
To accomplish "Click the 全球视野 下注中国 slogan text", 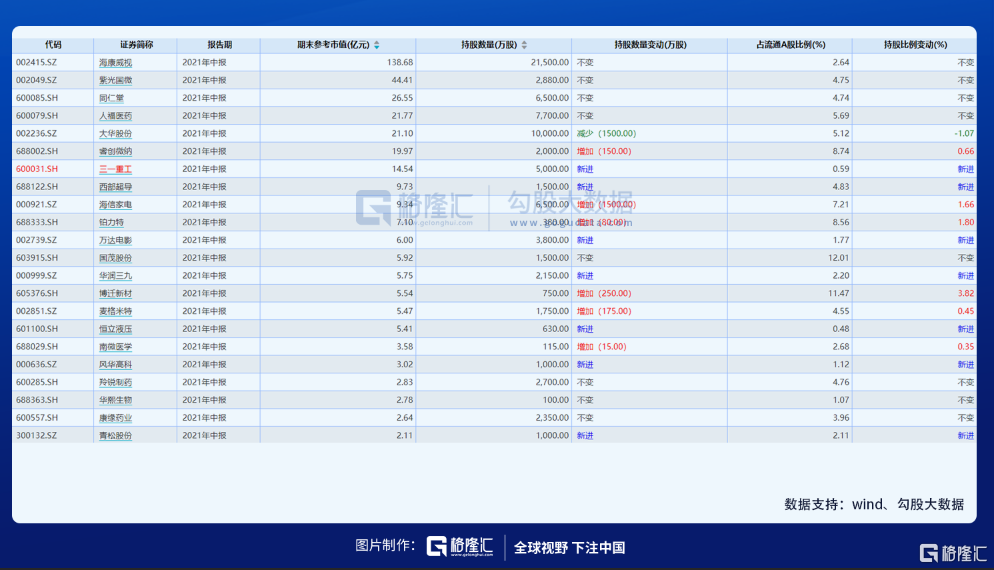I will click(569, 548).
